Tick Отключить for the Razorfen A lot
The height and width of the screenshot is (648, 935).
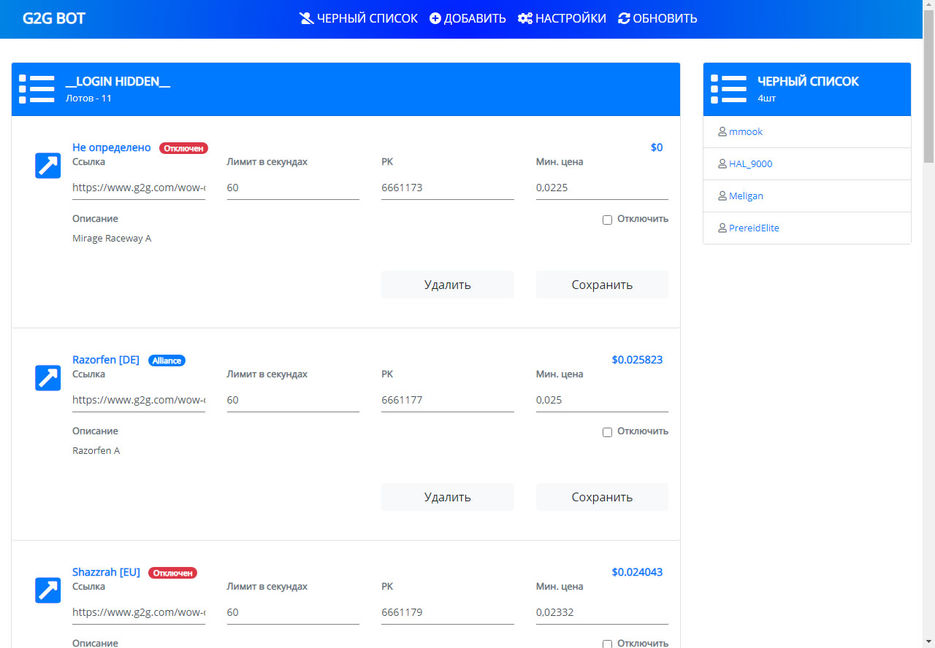(x=607, y=432)
